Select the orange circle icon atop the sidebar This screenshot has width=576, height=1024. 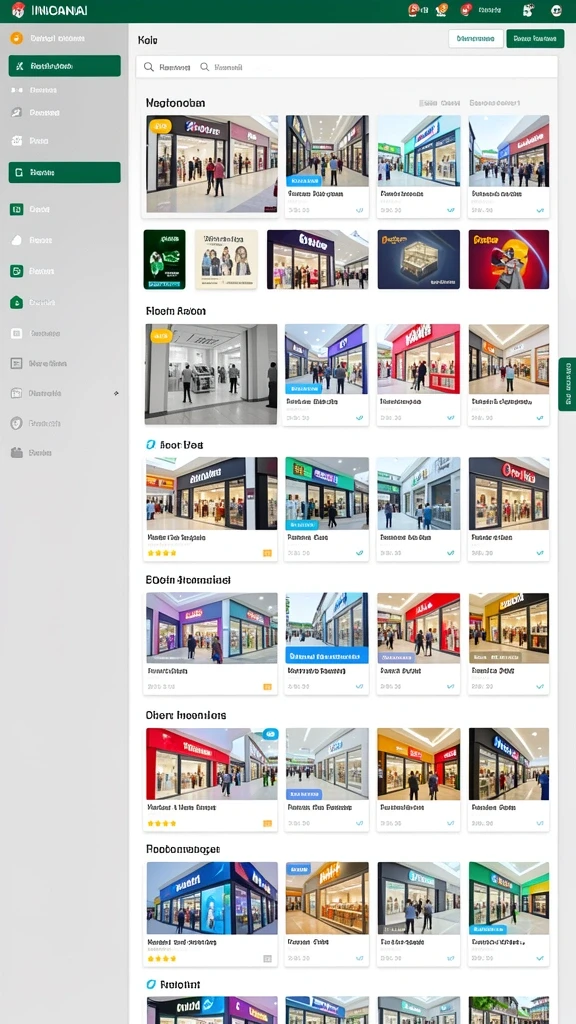tap(16, 38)
